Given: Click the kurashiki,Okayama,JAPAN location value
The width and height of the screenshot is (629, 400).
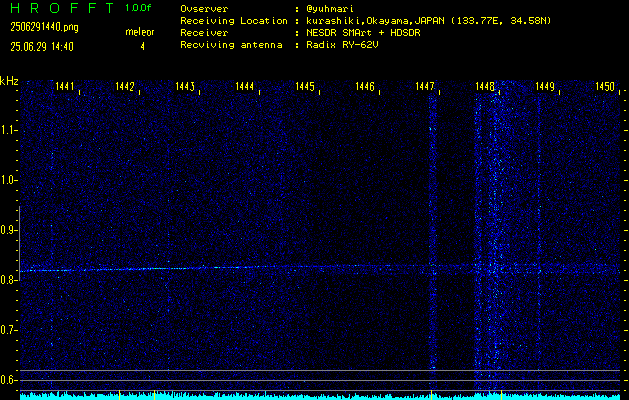Looking at the screenshot, I should [x=428, y=21].
